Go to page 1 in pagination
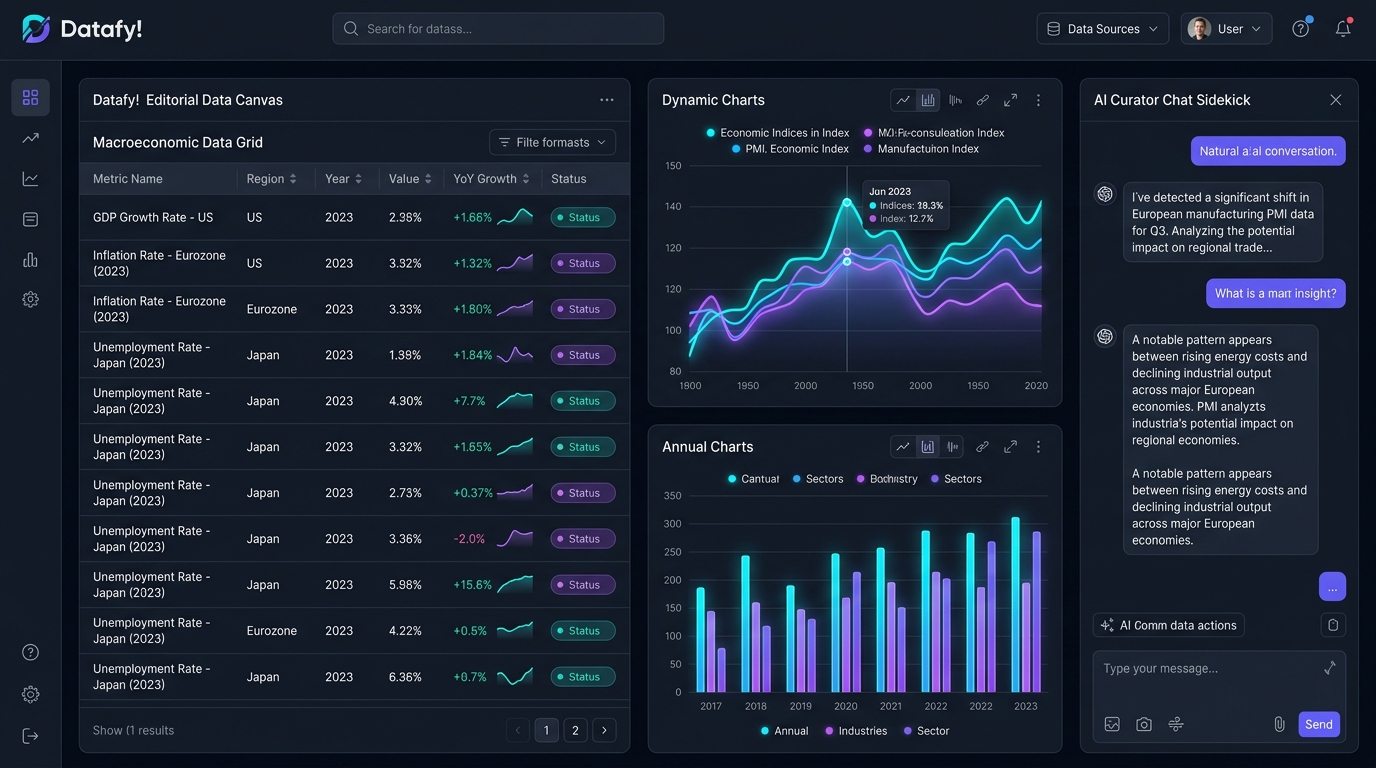 [x=546, y=730]
